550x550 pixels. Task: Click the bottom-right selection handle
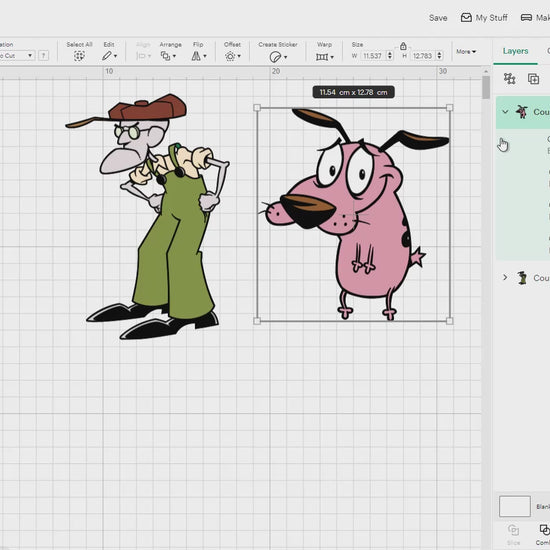click(449, 321)
